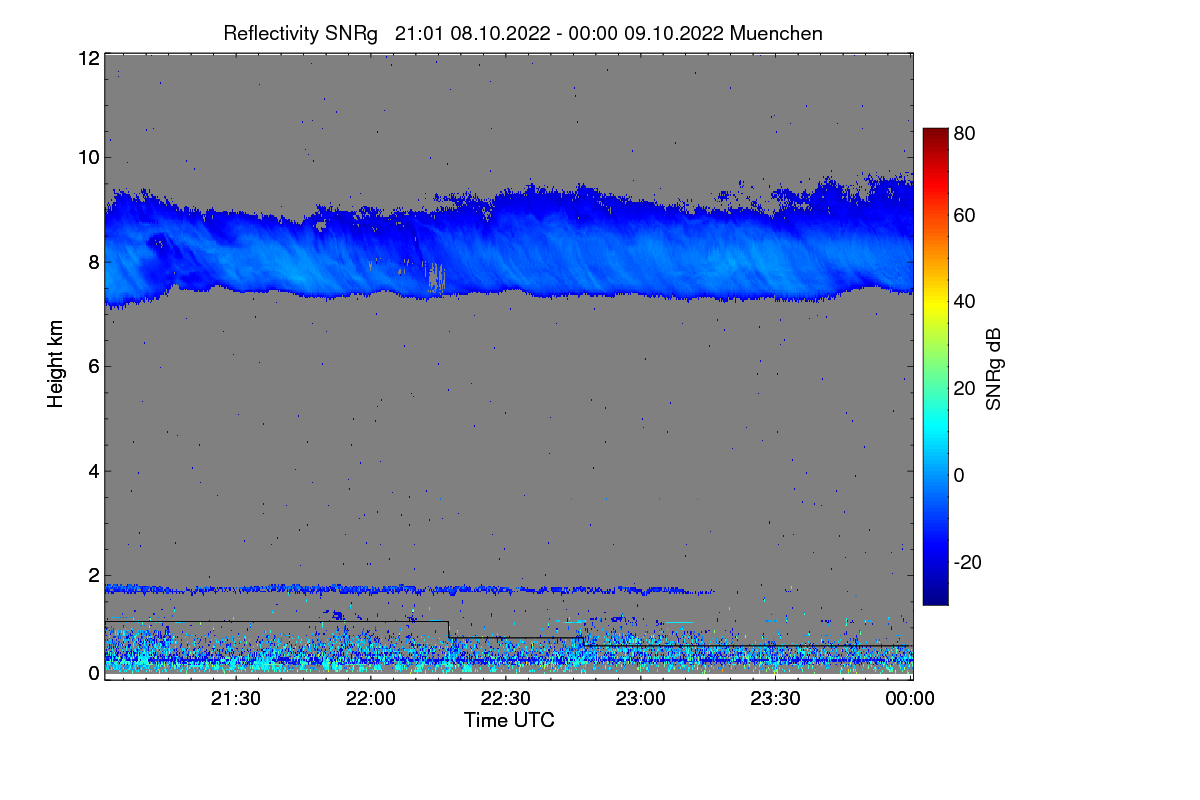Click the 22:00 time tick label
1200x800 pixels.
point(371,699)
